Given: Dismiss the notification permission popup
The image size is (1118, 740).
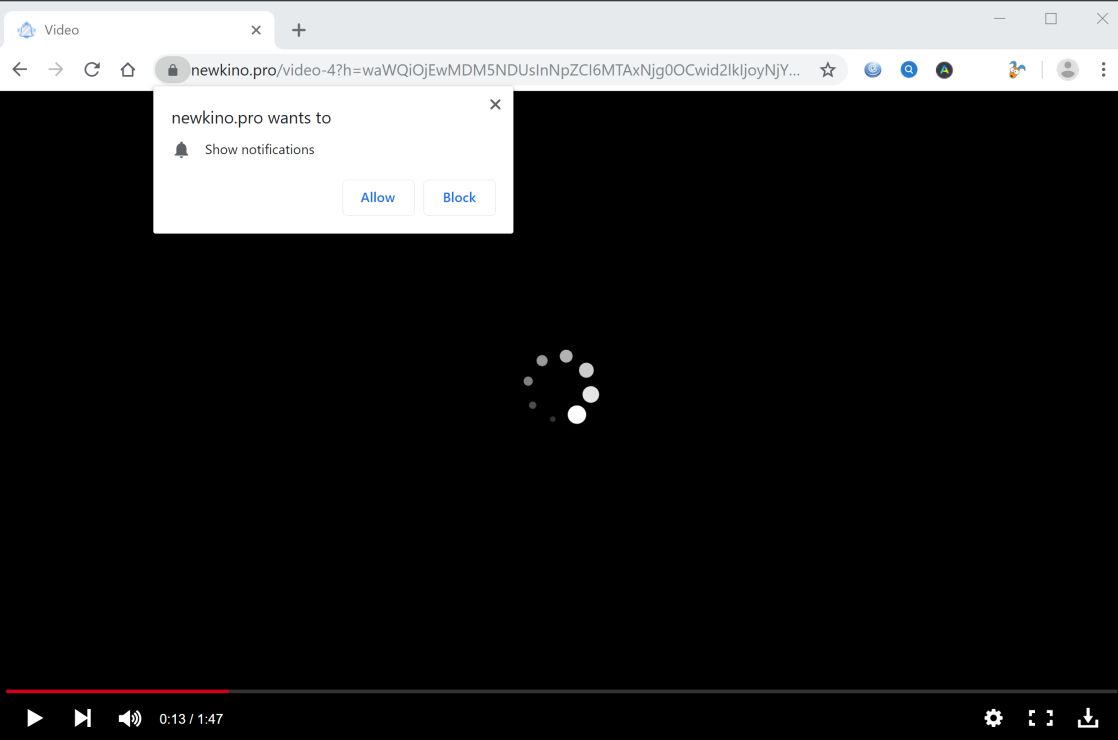Looking at the screenshot, I should point(496,105).
